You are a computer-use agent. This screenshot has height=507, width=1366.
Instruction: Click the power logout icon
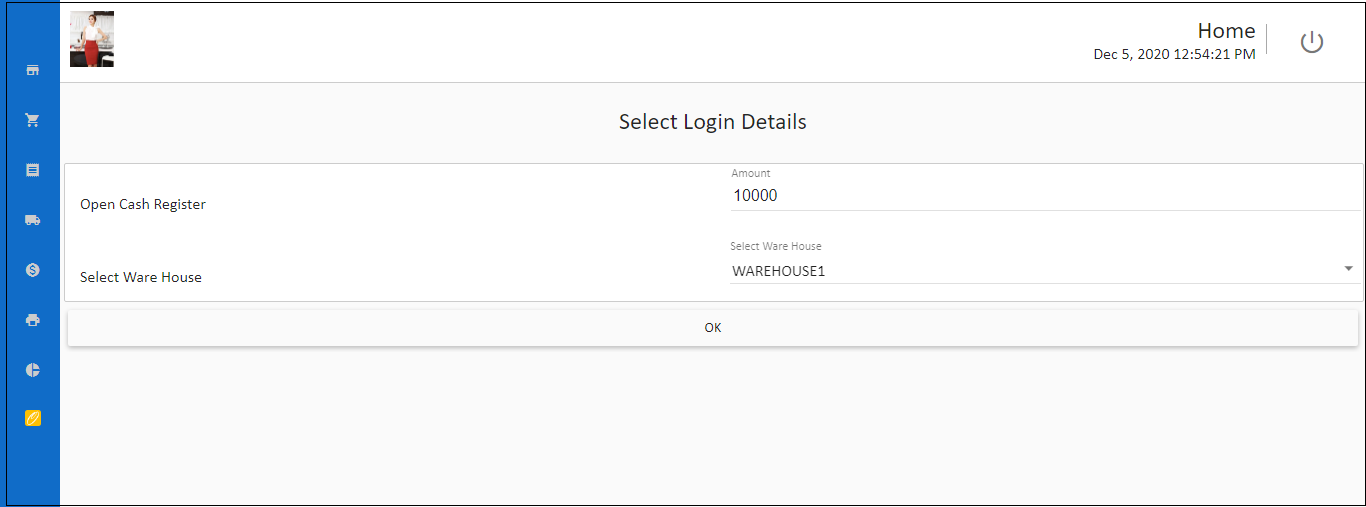1311,42
